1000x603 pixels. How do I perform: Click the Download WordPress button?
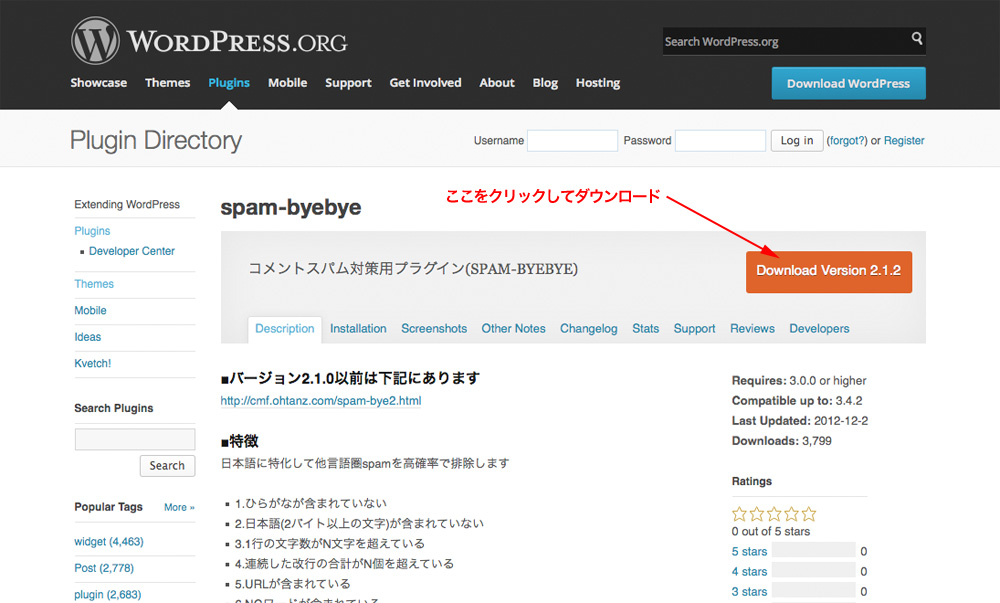(x=848, y=84)
